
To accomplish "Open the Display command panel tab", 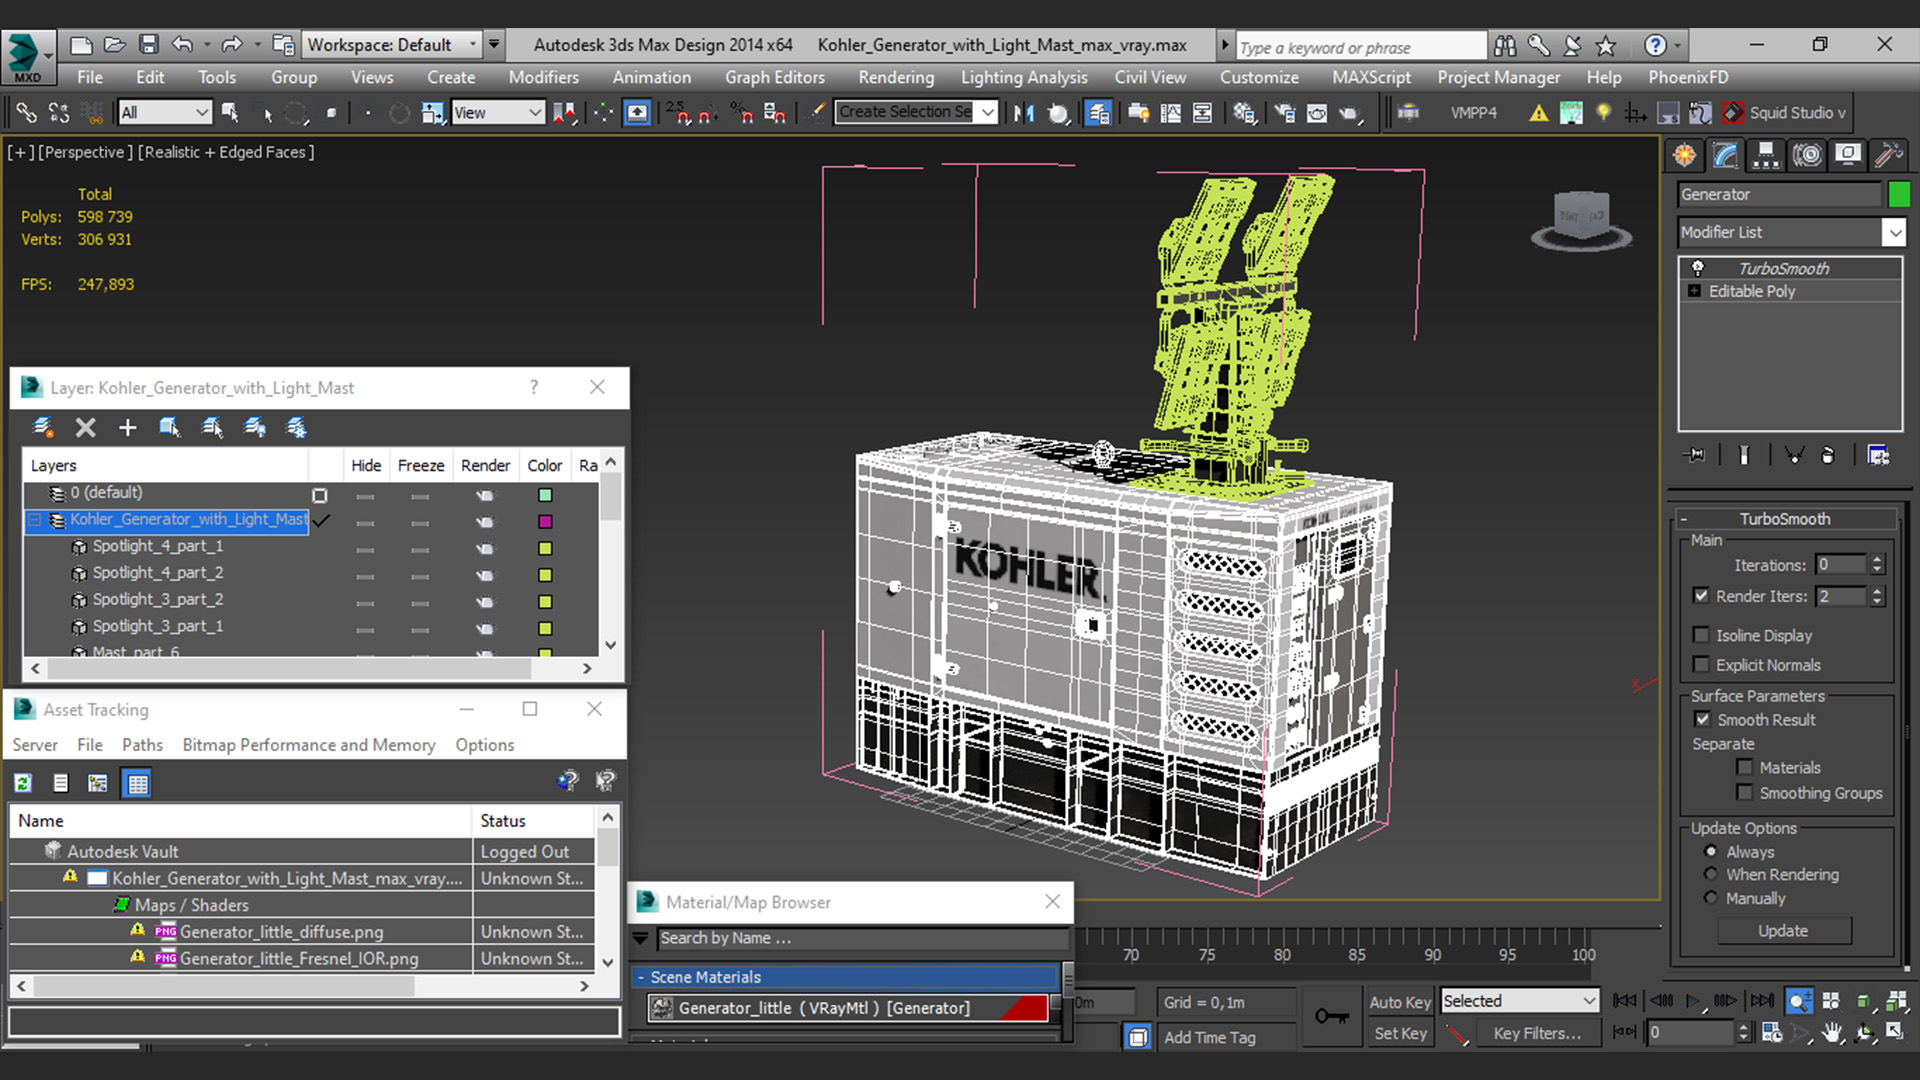I will pyautogui.click(x=1848, y=155).
